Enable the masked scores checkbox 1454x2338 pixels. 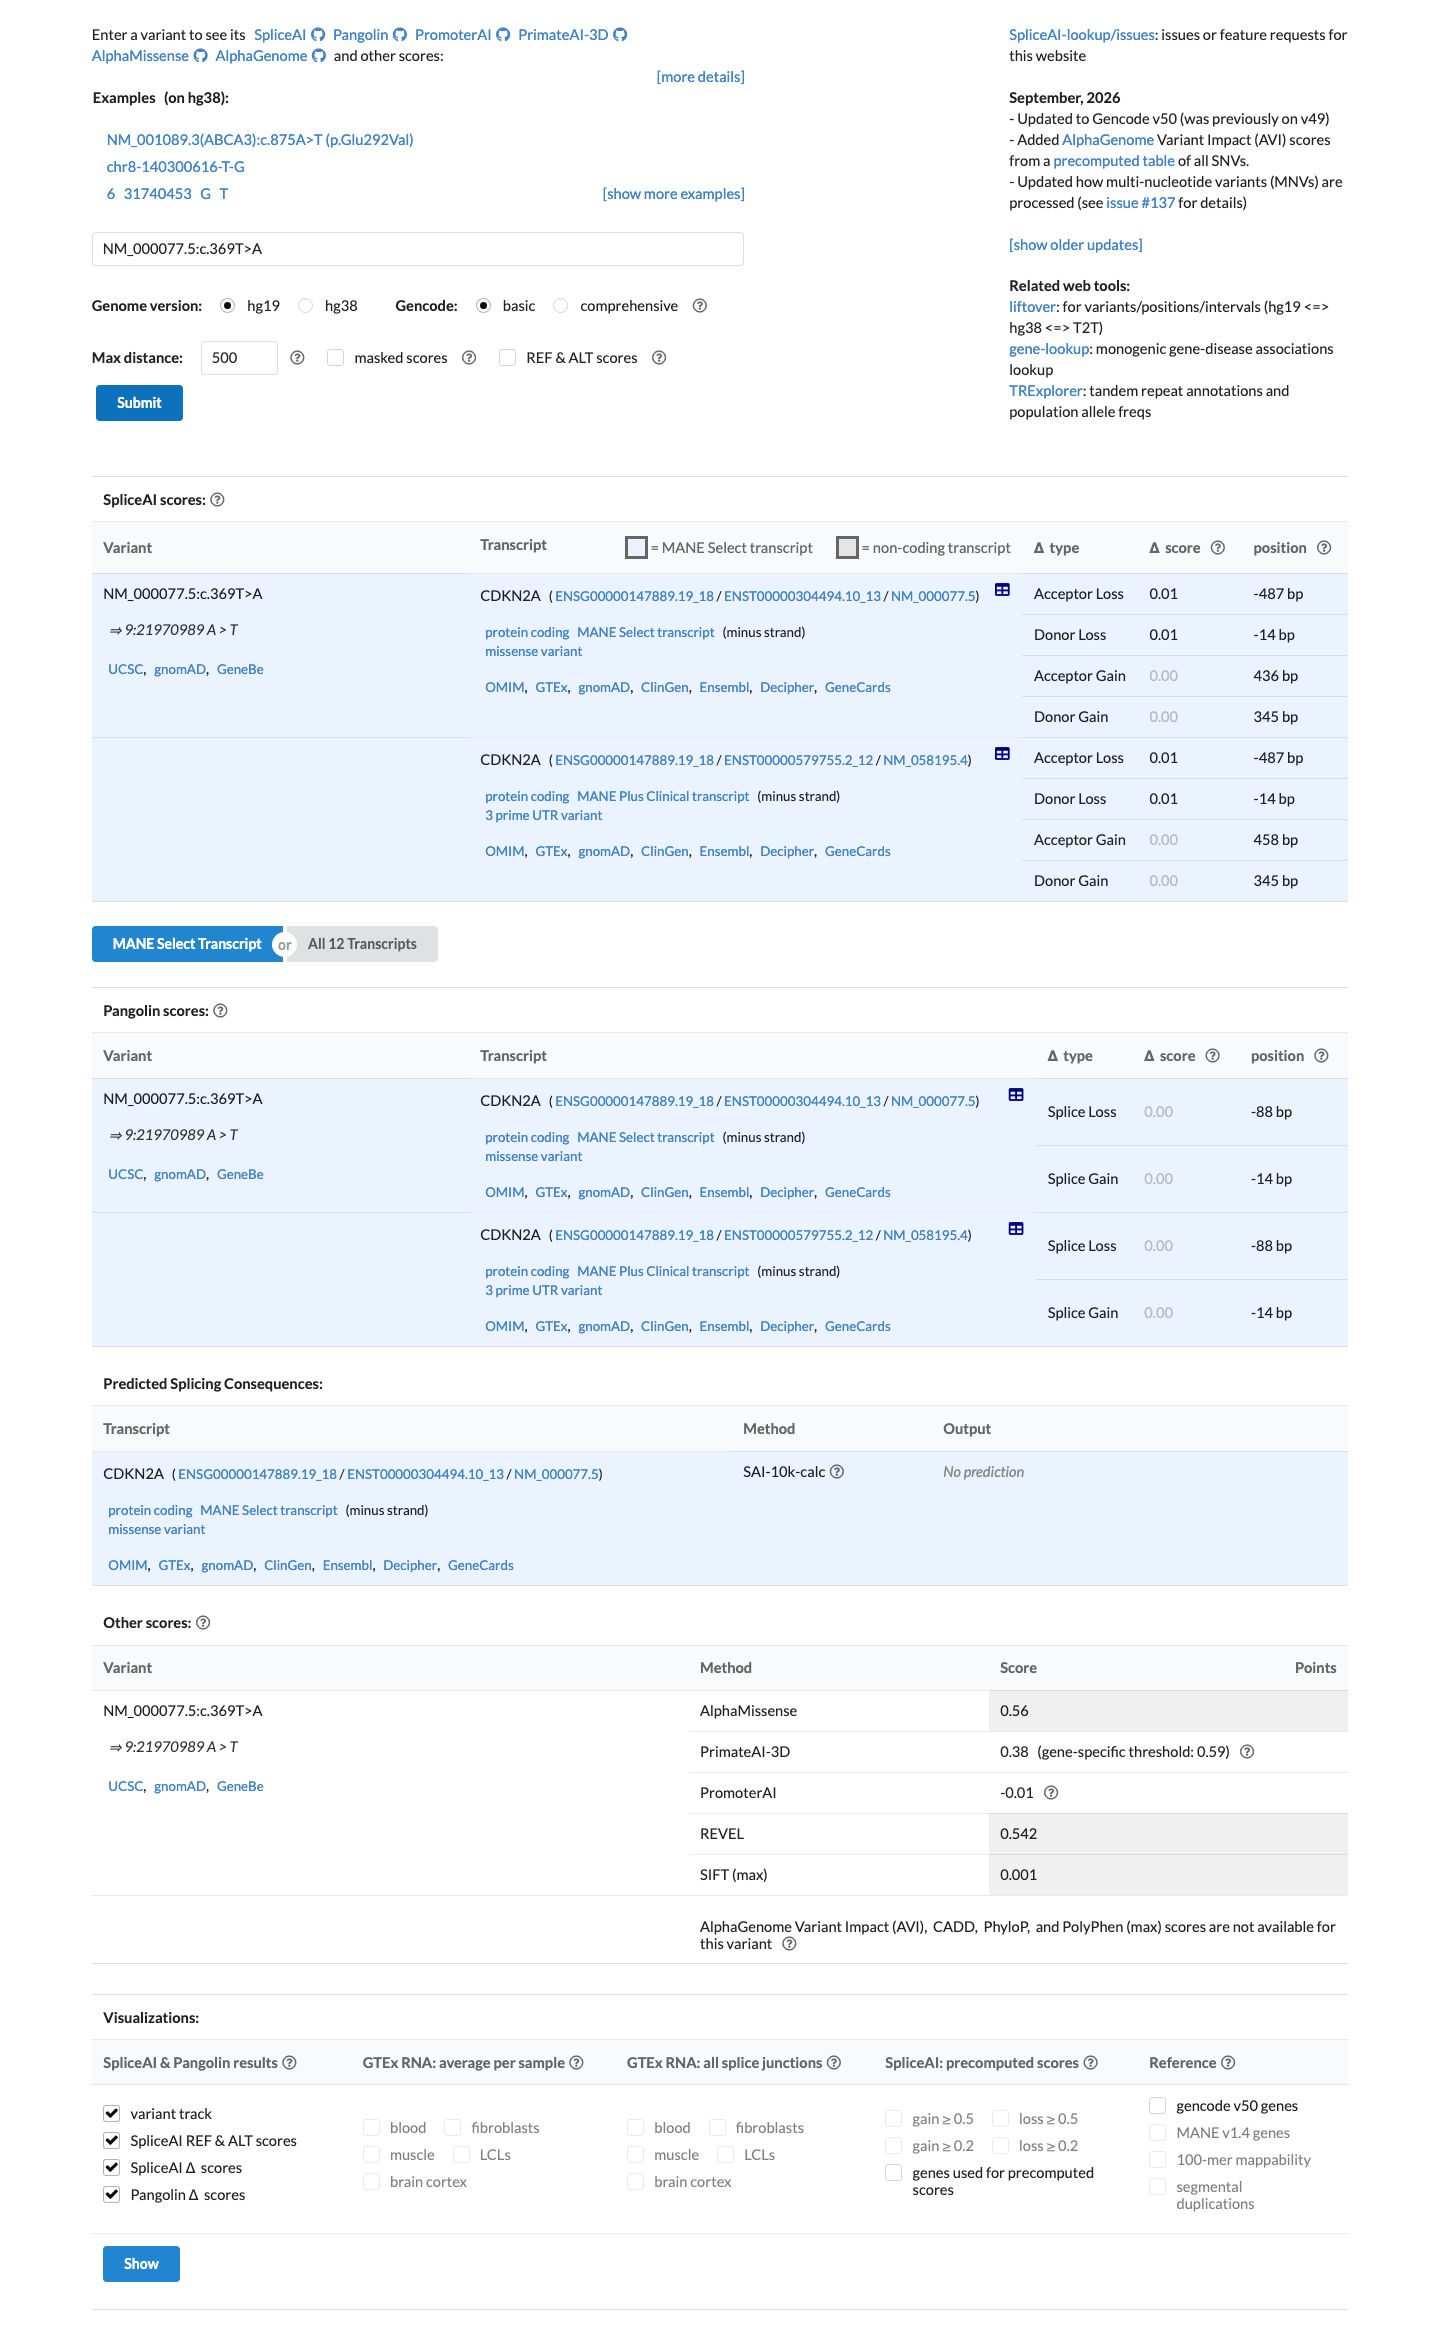point(336,358)
